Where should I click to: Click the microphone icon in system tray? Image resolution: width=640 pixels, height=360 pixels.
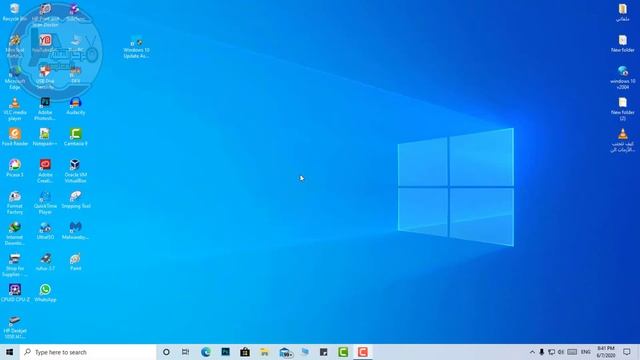[542, 352]
